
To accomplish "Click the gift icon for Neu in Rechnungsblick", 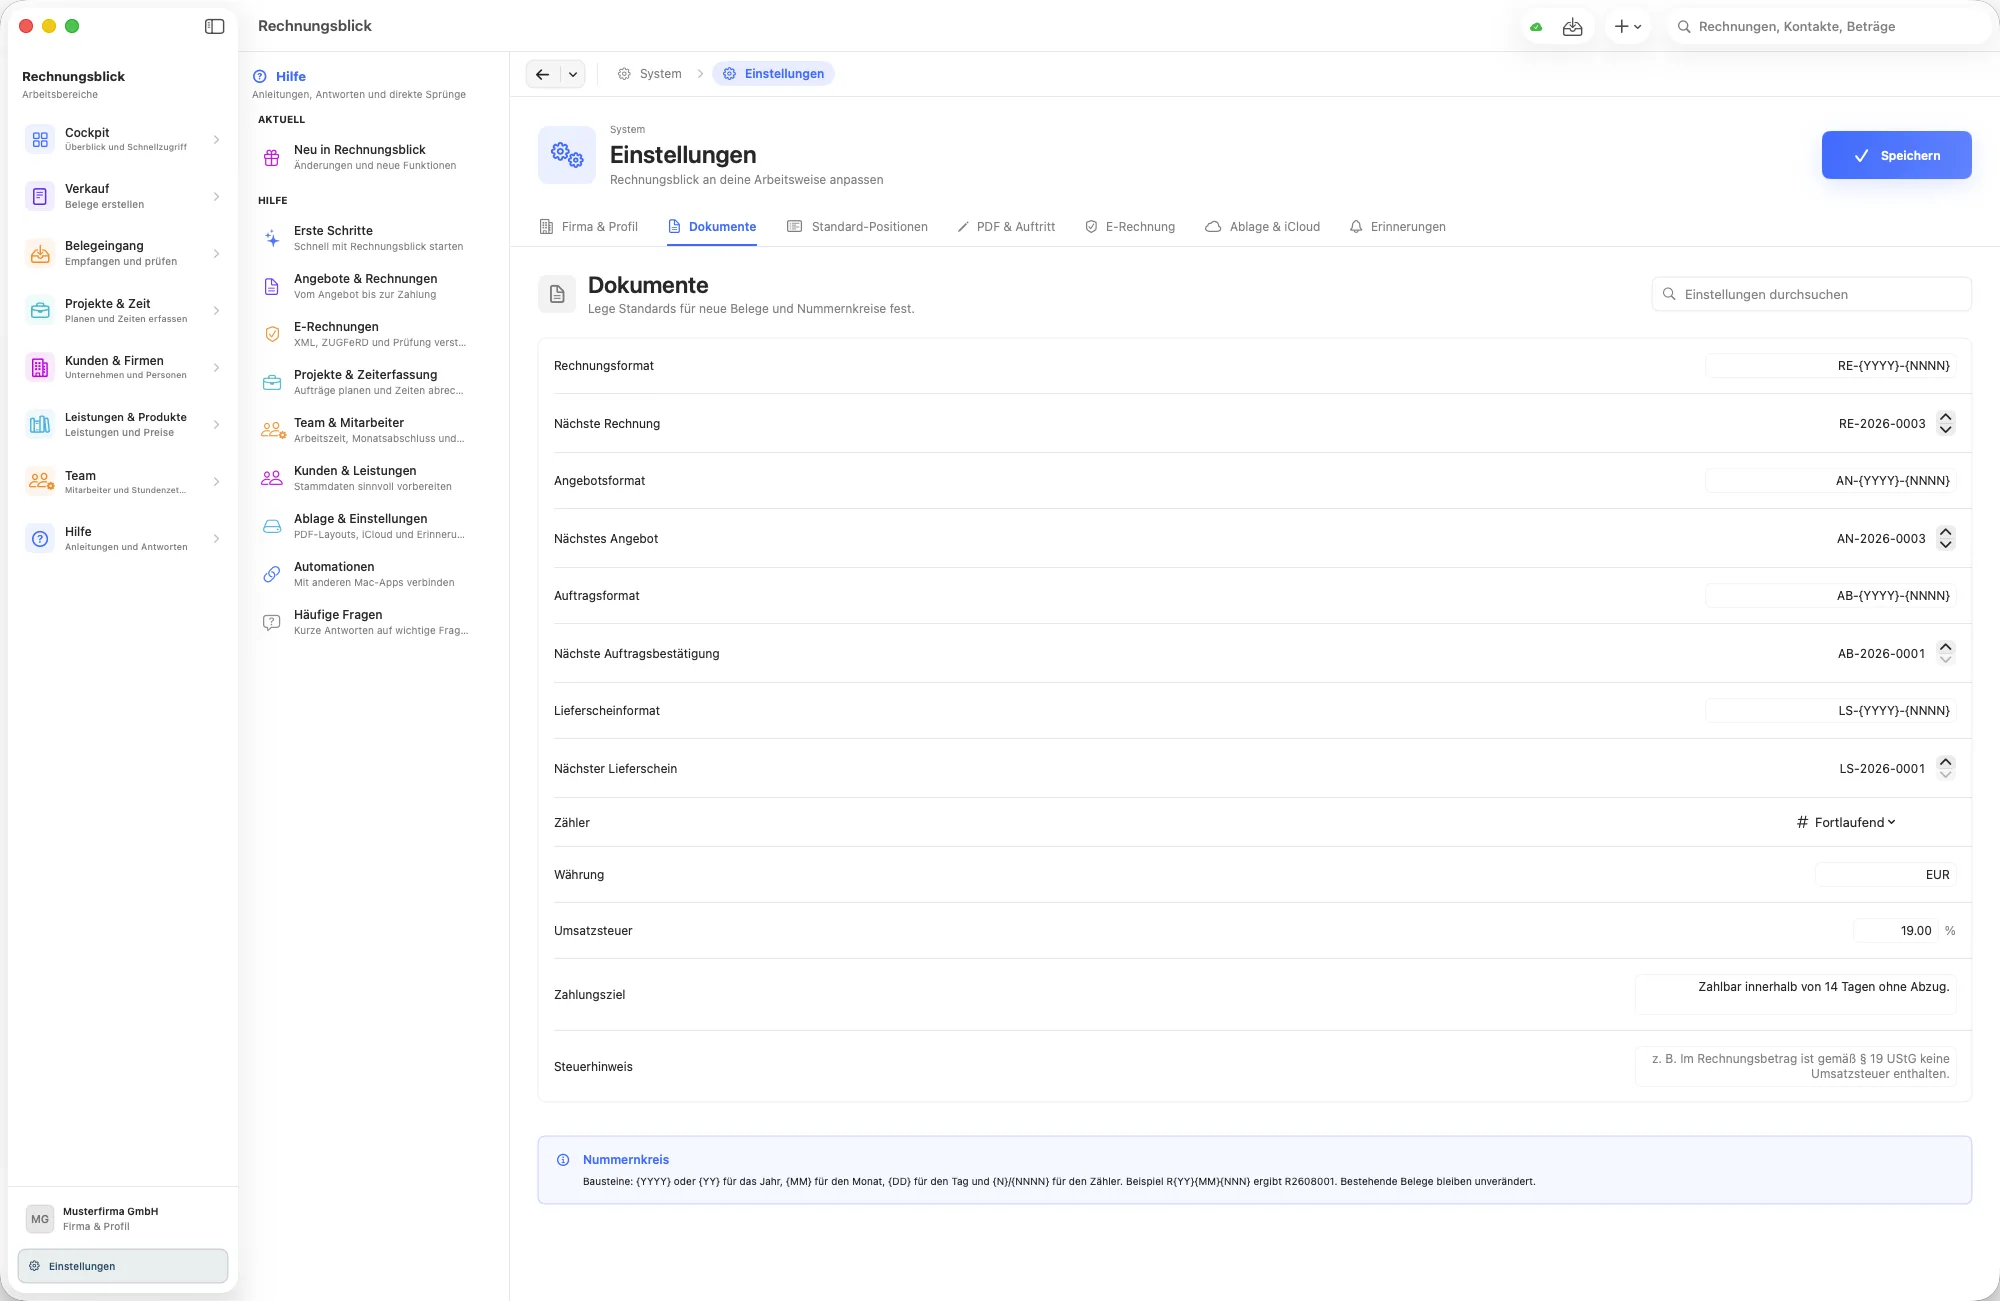I will (x=271, y=158).
